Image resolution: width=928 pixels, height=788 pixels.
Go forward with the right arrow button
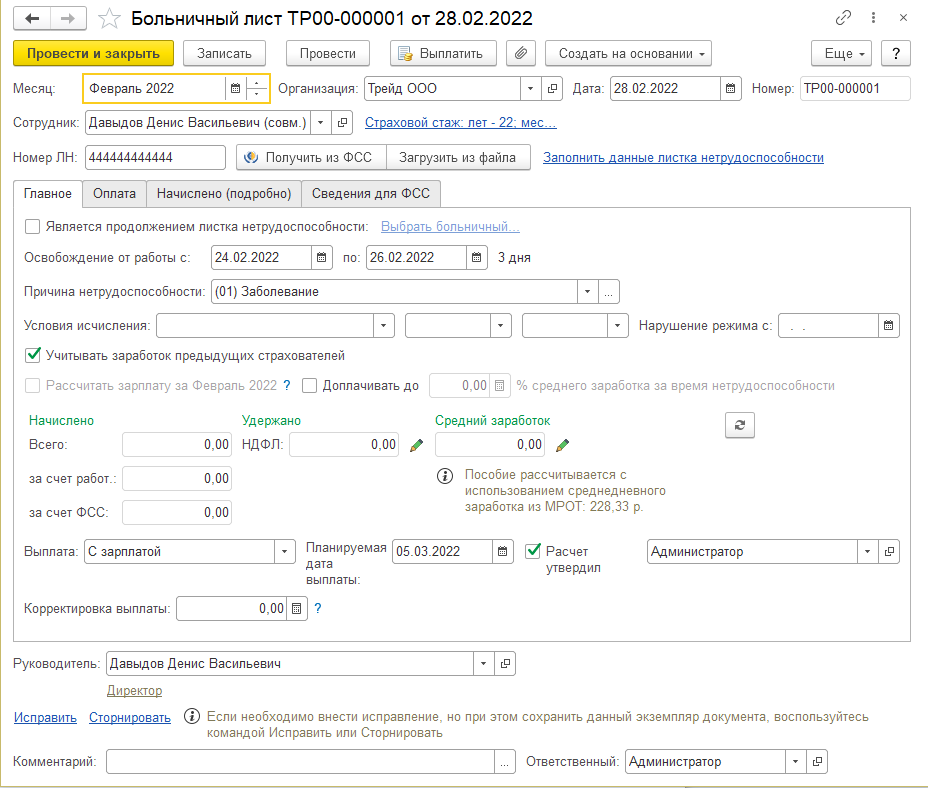[69, 18]
